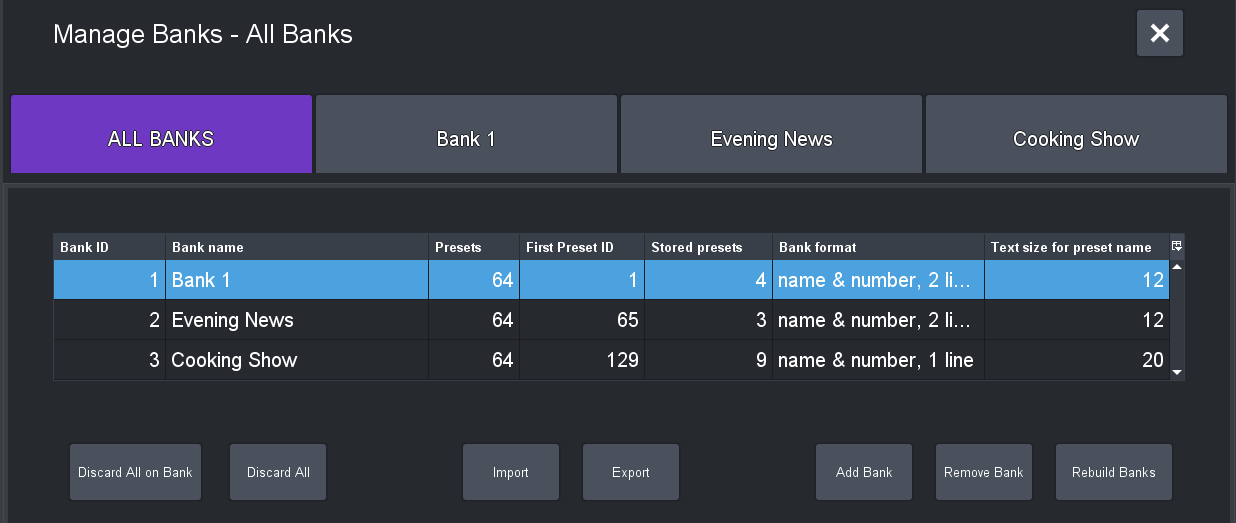Viewport: 1236px width, 523px height.
Task: Click Bank ID cell 1
Action: [x=110, y=280]
